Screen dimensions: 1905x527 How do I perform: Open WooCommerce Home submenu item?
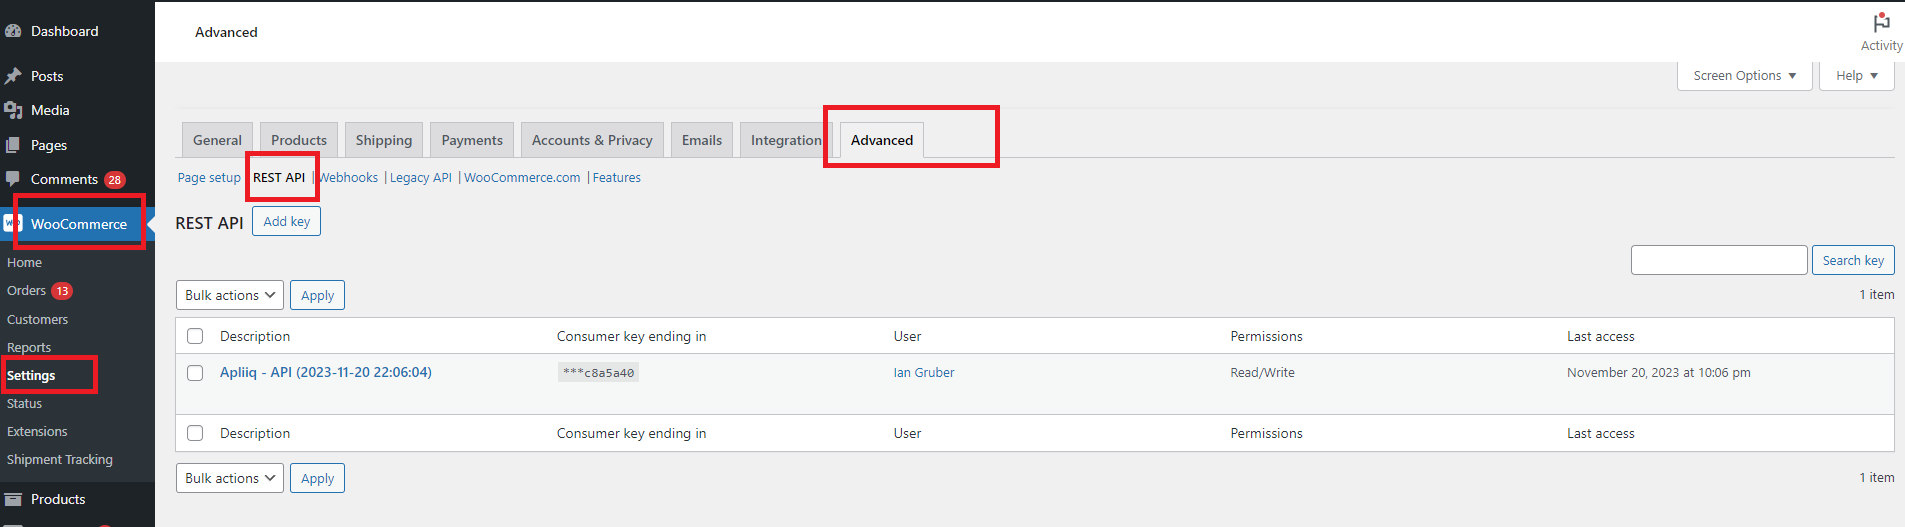(24, 262)
